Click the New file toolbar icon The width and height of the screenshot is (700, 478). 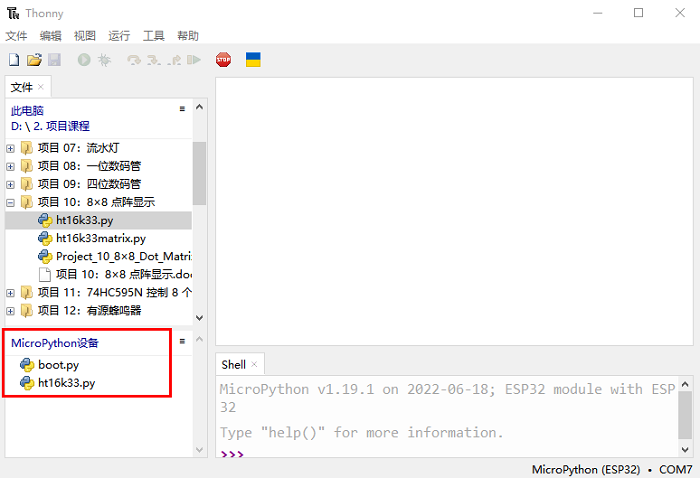pyautogui.click(x=13, y=60)
